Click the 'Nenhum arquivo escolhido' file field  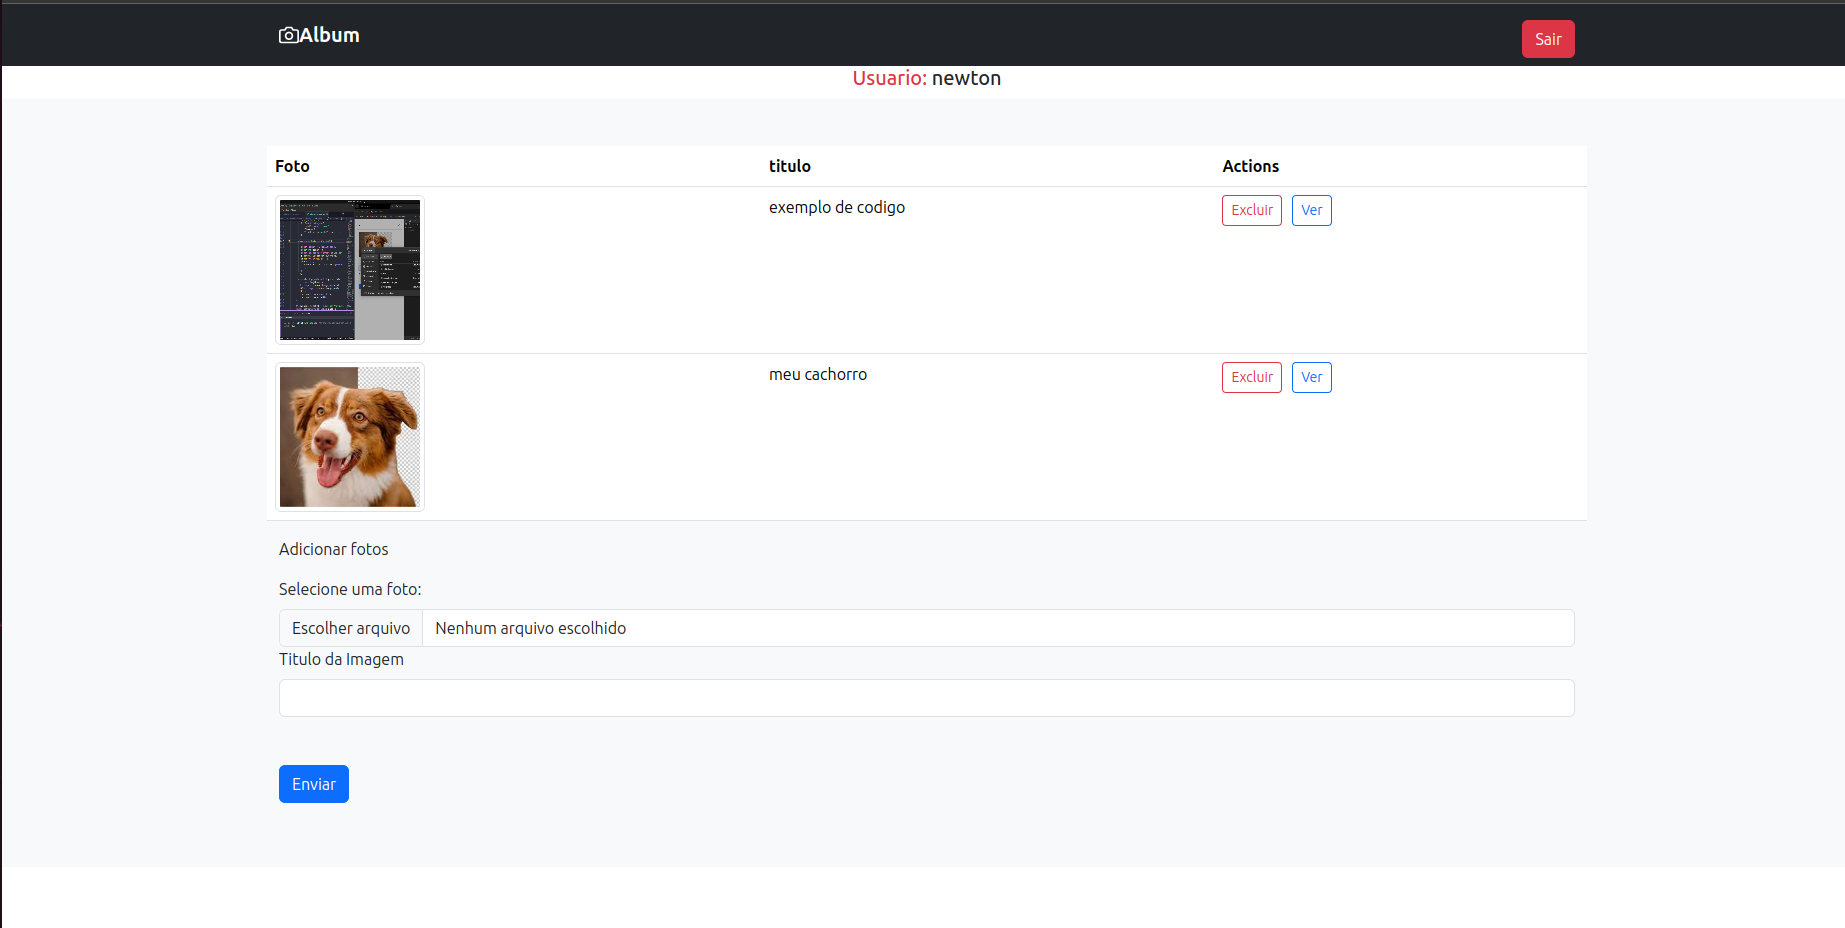click(996, 628)
